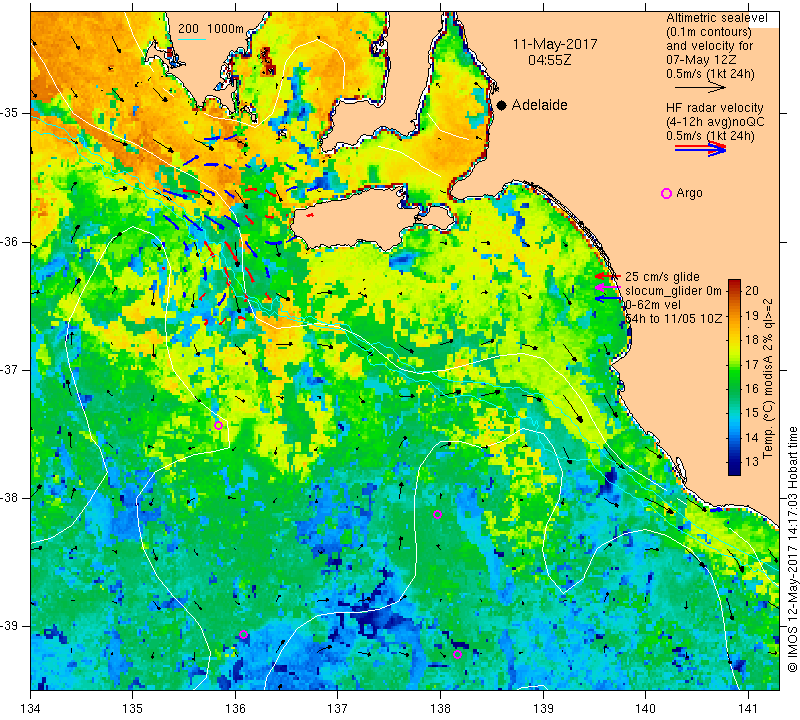Screen dimensions: 800x720
Task: Click the -35 latitude axis label
Action: click(9, 112)
